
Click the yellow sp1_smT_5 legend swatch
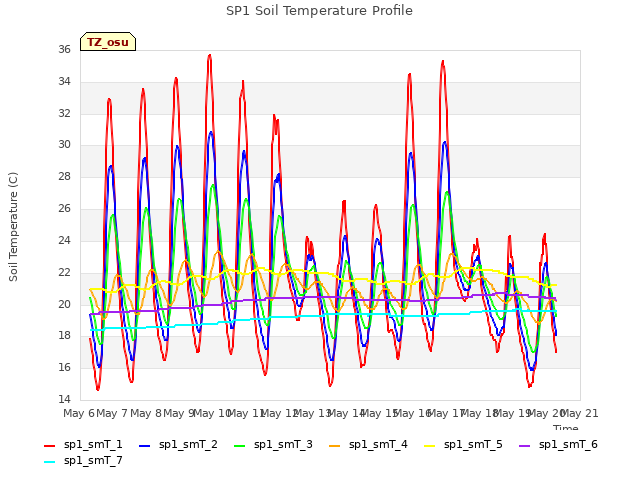click(430, 446)
